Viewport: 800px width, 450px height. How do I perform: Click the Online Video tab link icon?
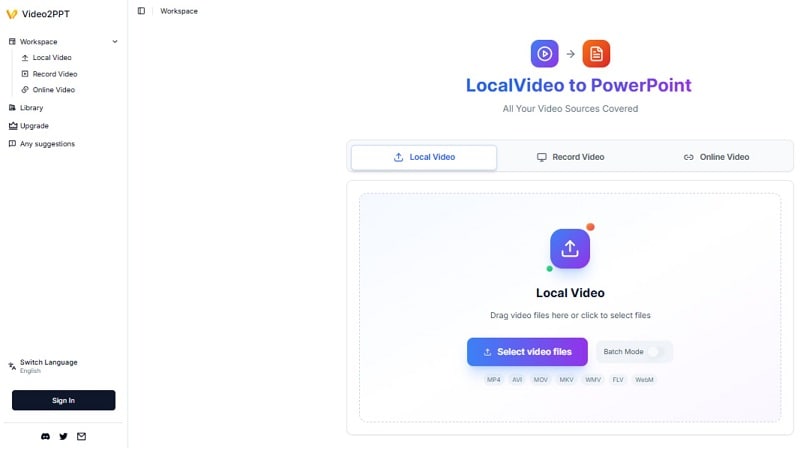click(x=688, y=157)
